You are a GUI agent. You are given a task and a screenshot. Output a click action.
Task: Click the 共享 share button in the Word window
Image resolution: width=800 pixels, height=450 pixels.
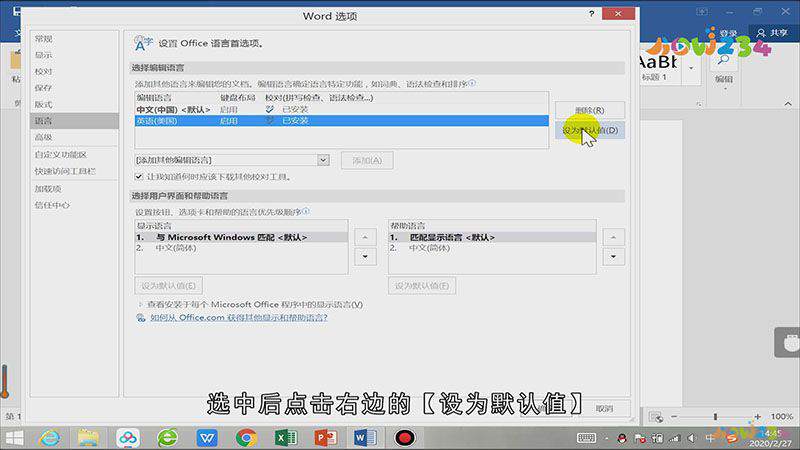point(772,33)
